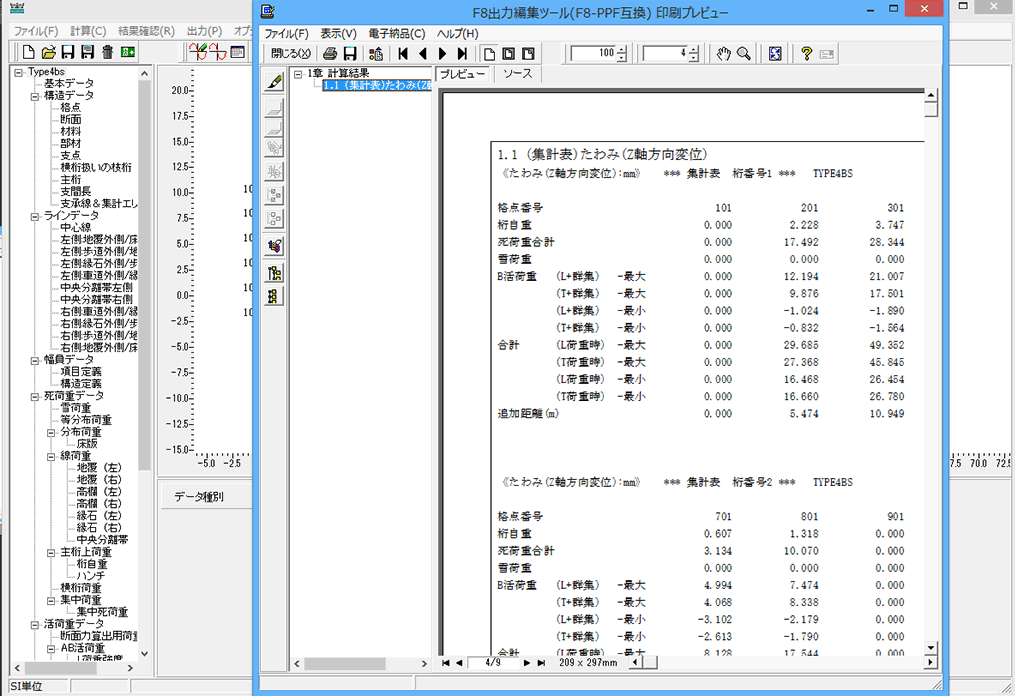Click green exit icon in main window toolbar
Image resolution: width=1015 pixels, height=696 pixels.
128,52
